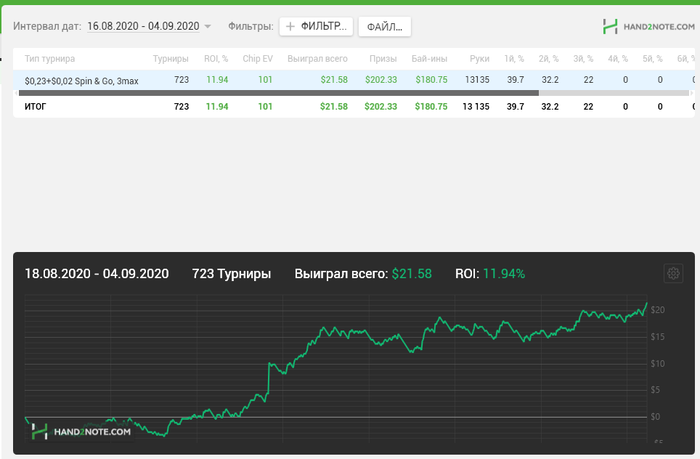Screen dimensions: 700x459
Task: Click the 13135 hands cell in Spin & Go row
Action: pos(477,80)
